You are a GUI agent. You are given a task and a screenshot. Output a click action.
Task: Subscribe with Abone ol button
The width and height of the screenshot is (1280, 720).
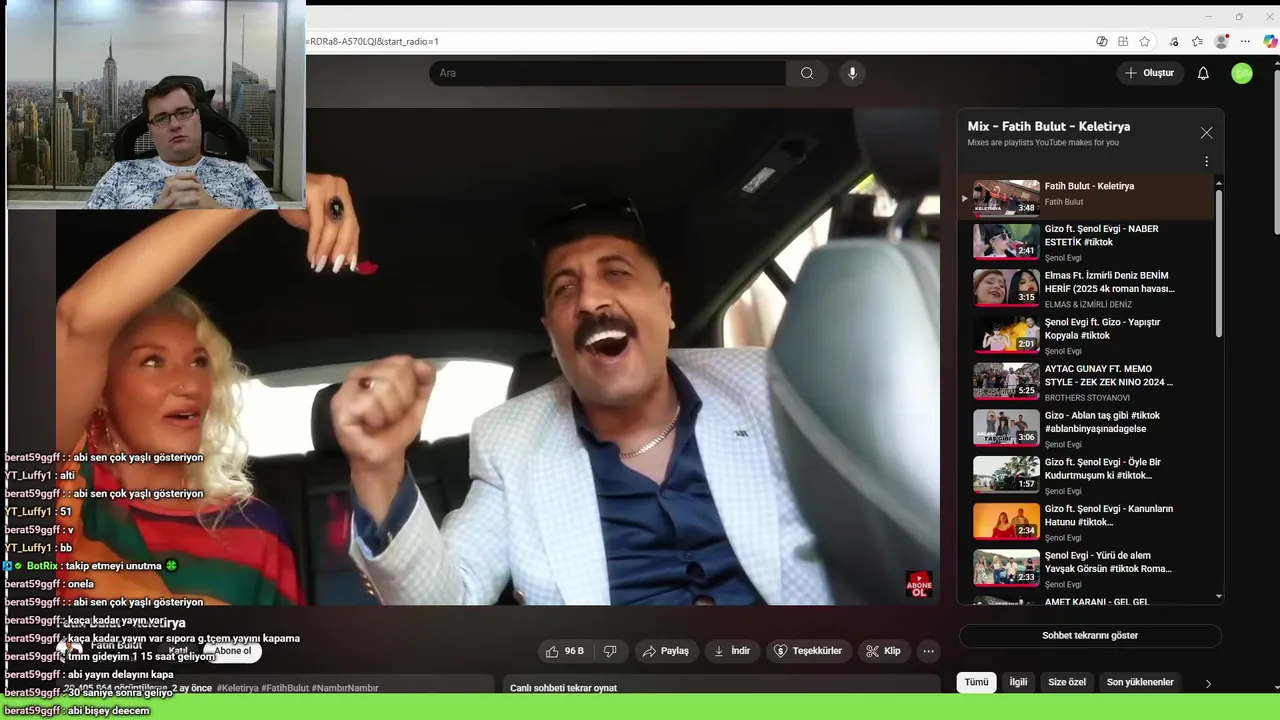pos(233,651)
